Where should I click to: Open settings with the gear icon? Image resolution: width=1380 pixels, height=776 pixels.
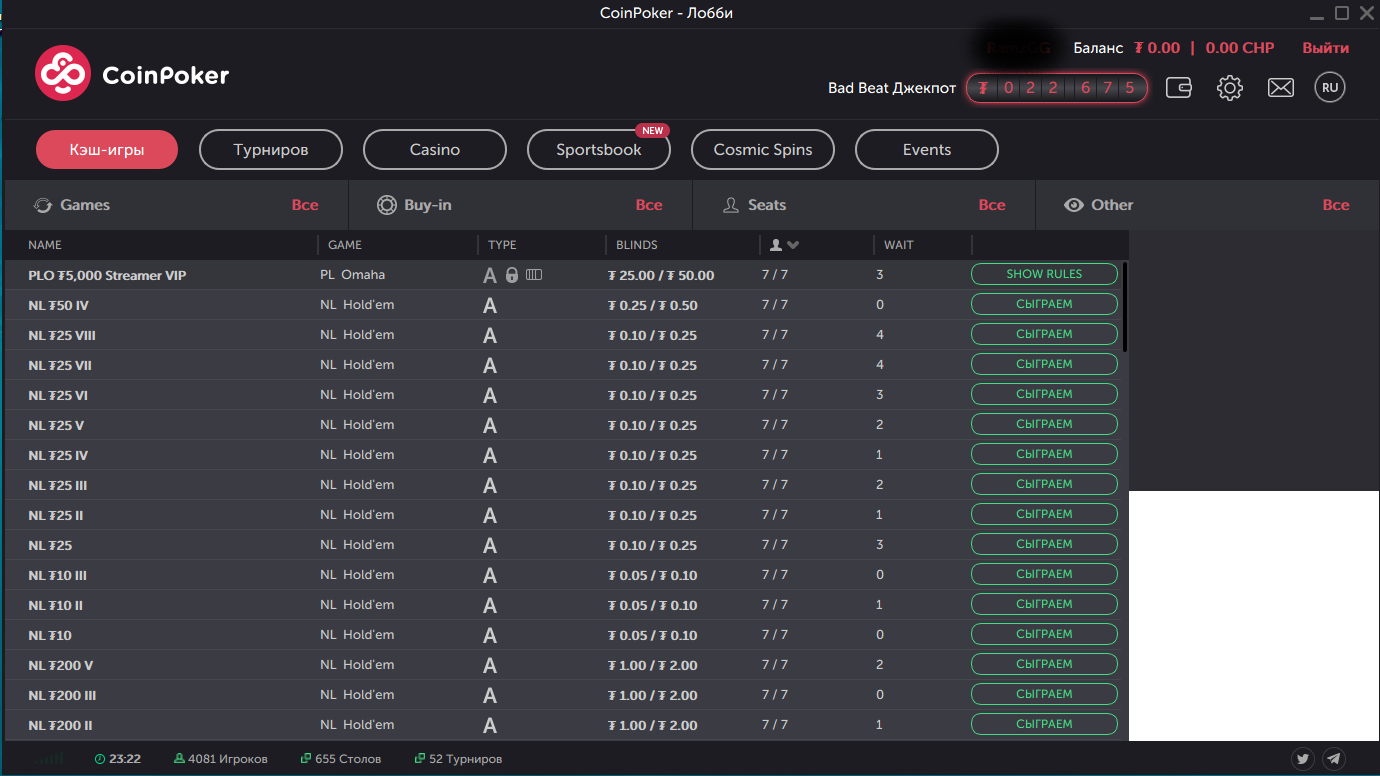coord(1230,88)
